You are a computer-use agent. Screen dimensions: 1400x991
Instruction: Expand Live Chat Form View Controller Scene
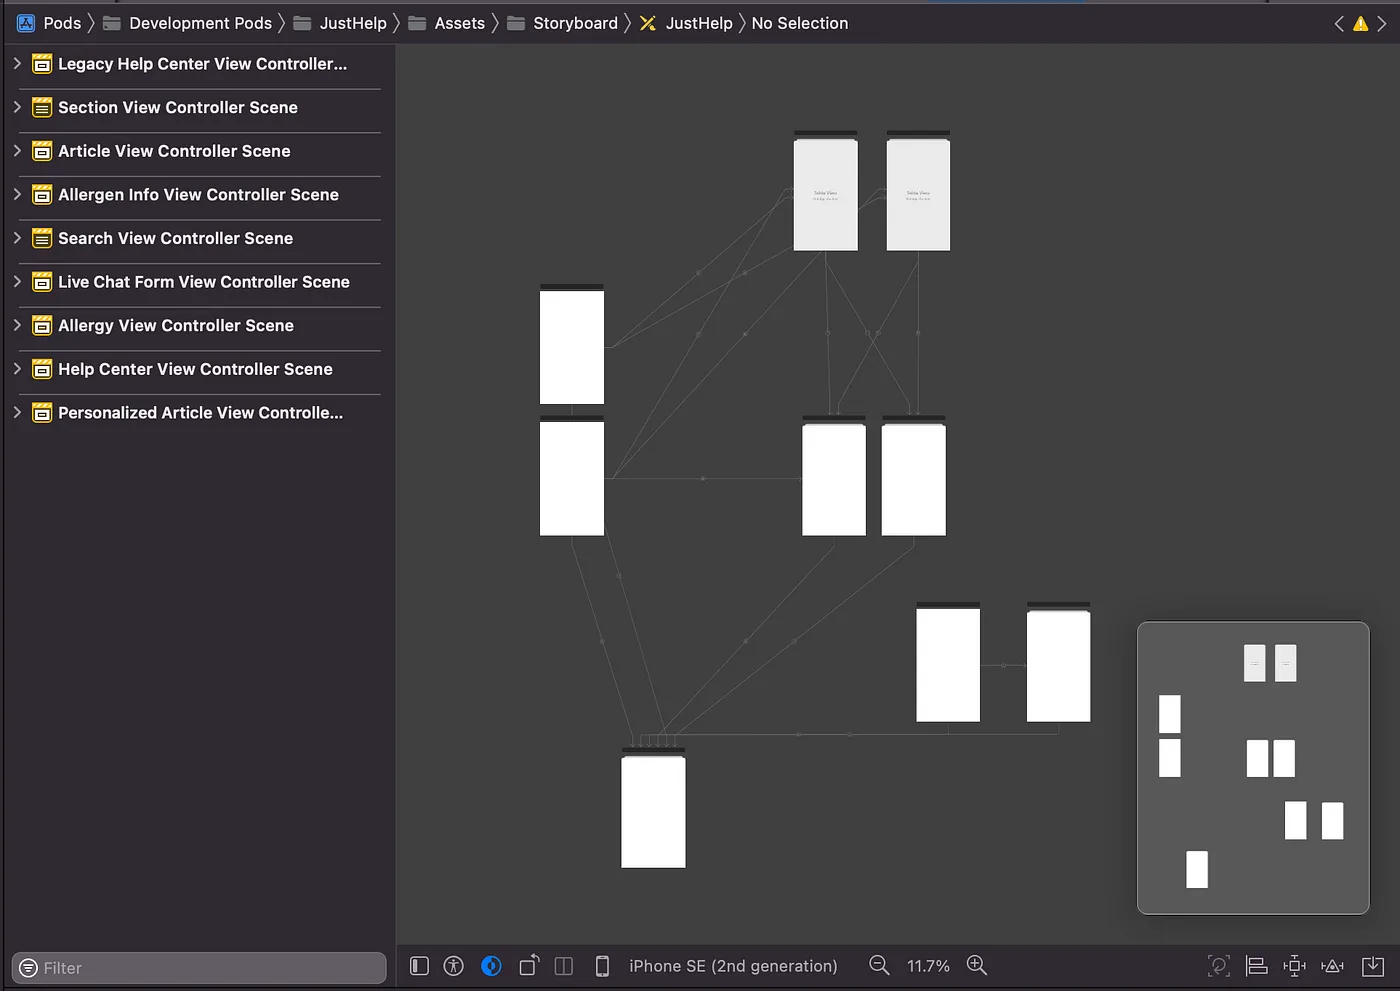click(16, 282)
